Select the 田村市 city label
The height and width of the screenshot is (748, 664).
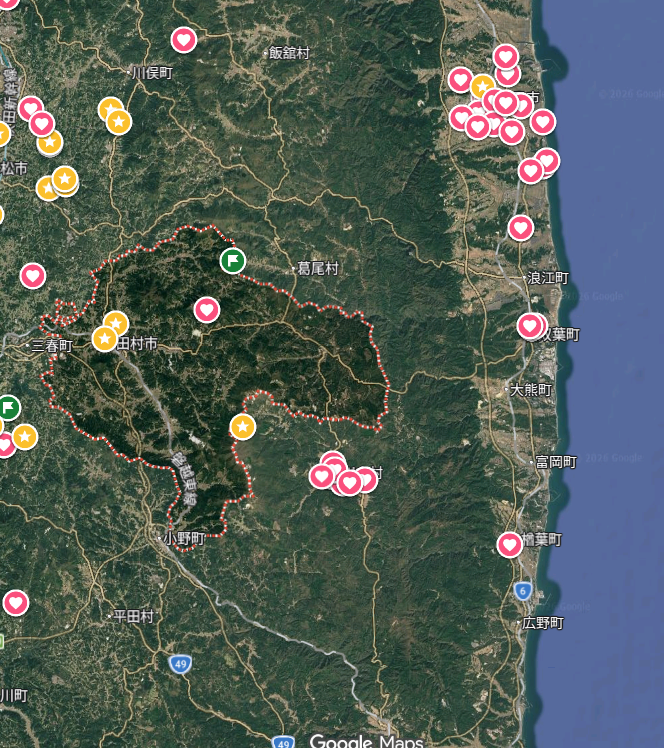137,343
